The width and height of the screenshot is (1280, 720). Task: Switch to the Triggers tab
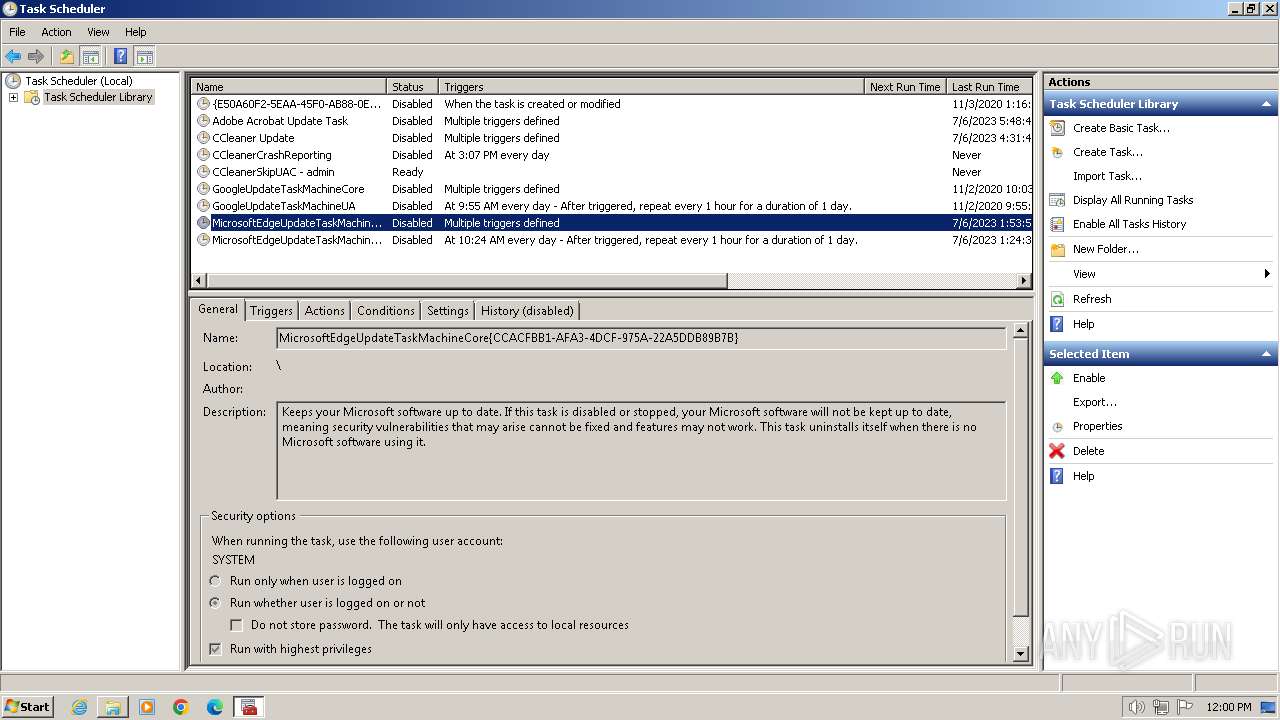click(x=271, y=311)
